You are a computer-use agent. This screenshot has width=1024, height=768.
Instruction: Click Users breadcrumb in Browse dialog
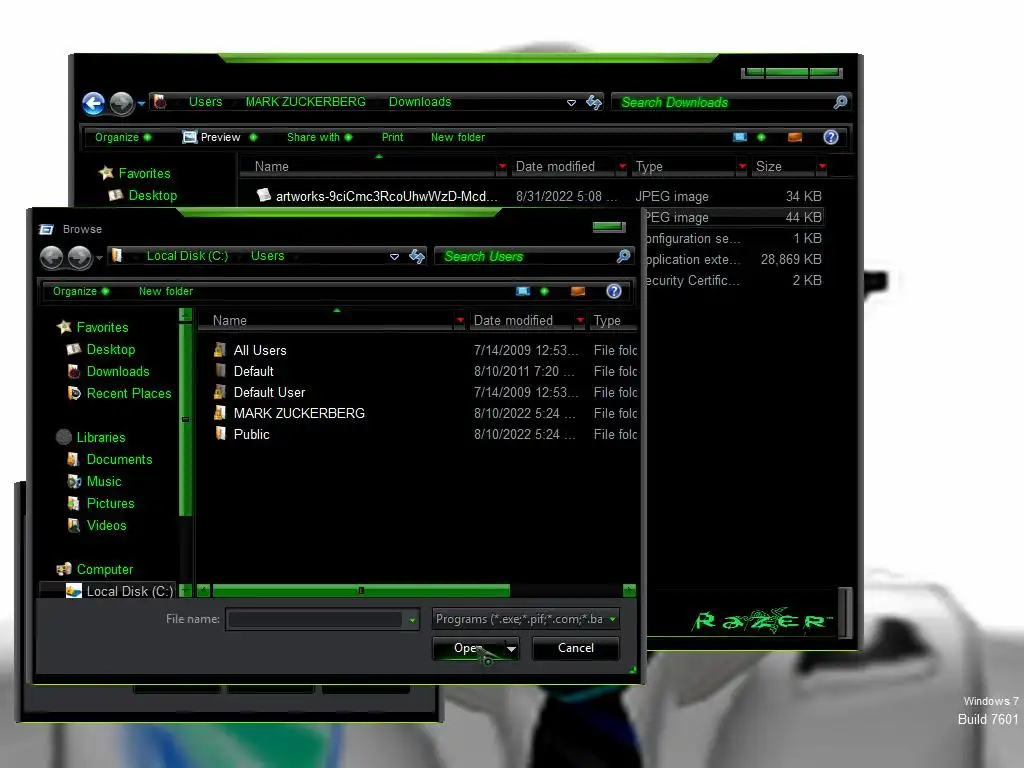[268, 256]
